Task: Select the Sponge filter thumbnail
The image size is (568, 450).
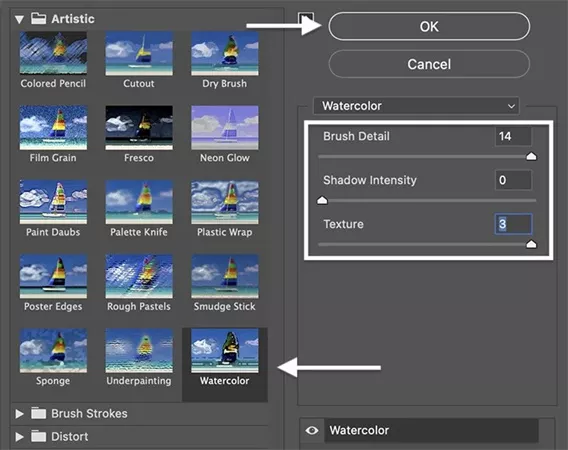Action: 53,350
